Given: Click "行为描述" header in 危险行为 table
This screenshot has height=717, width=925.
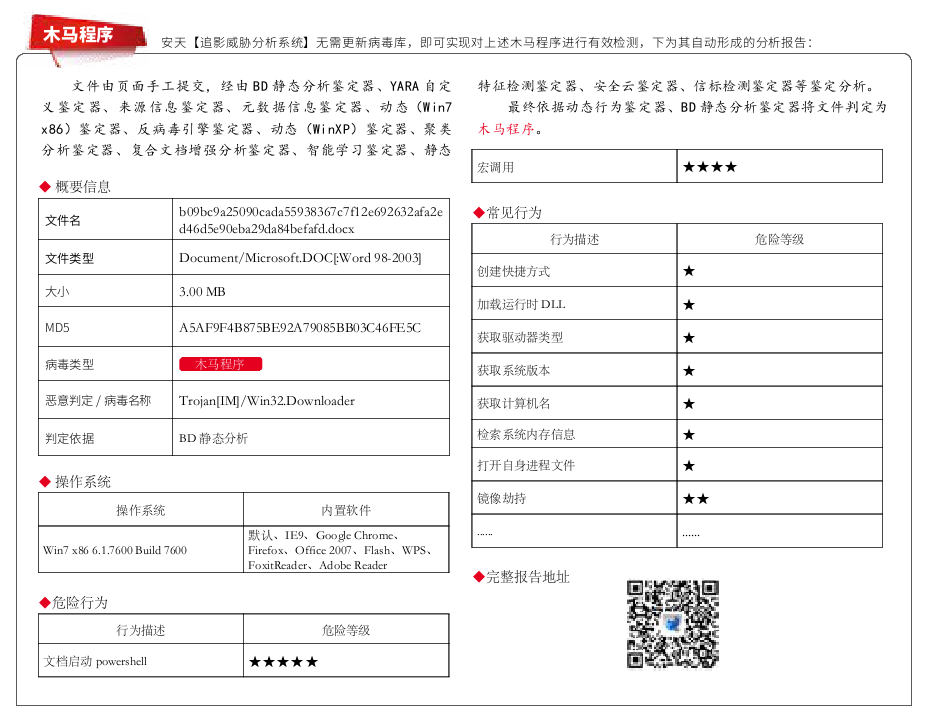Looking at the screenshot, I should click(x=140, y=630).
